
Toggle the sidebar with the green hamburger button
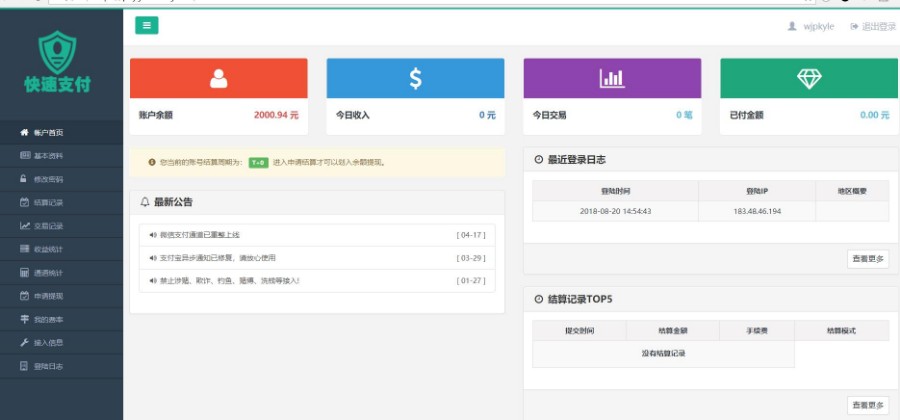146,26
